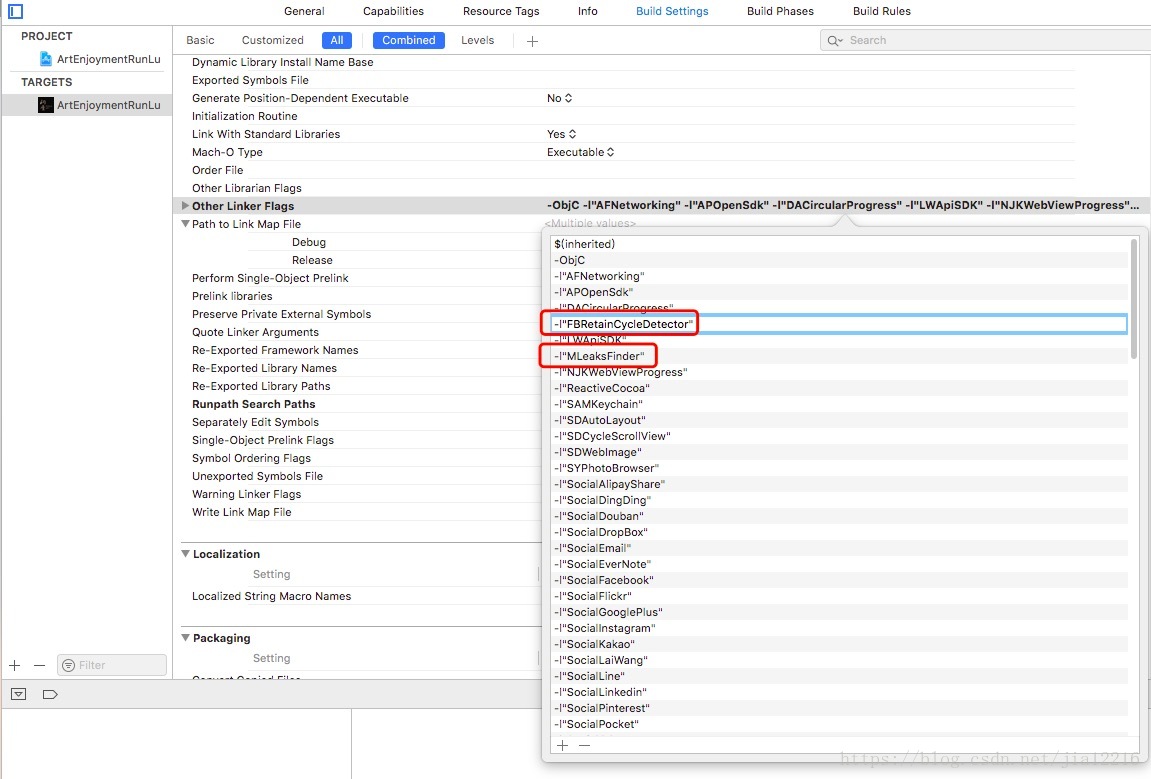Screen dimensions: 1151x779
Task: Select the Other Librarian Flags setting
Action: tap(247, 189)
